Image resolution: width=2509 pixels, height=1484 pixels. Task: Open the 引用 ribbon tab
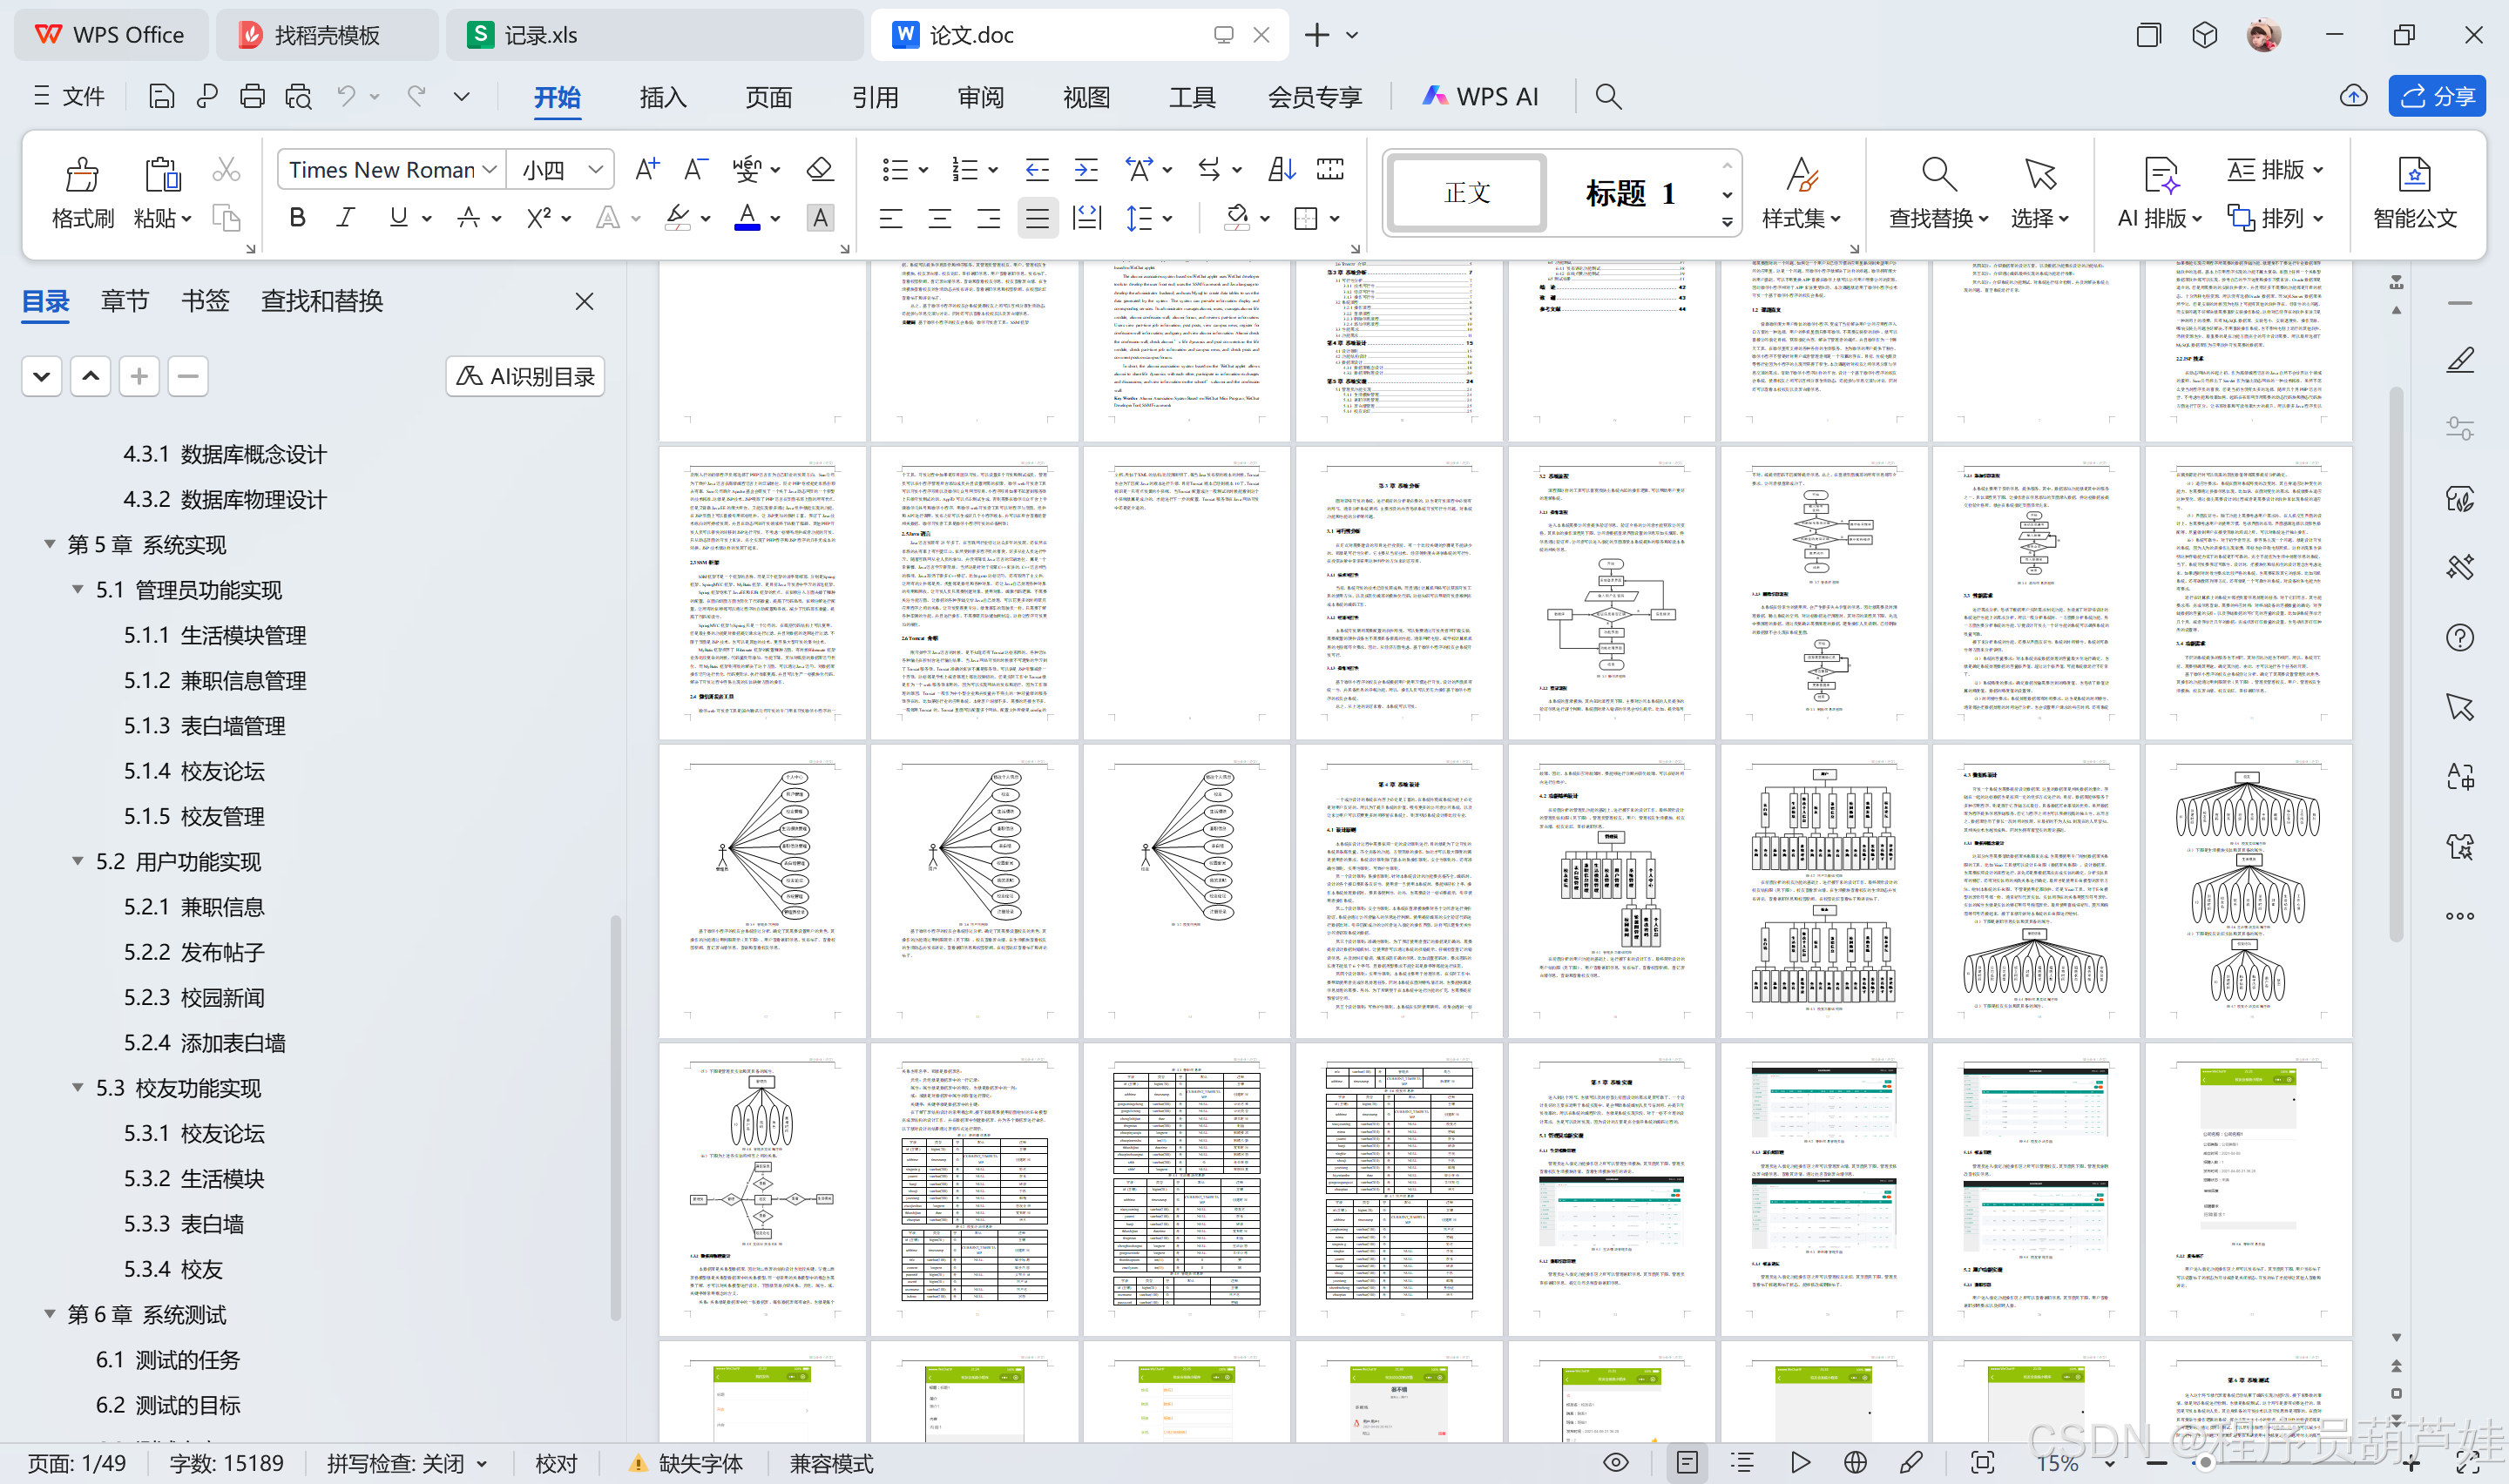click(x=875, y=97)
